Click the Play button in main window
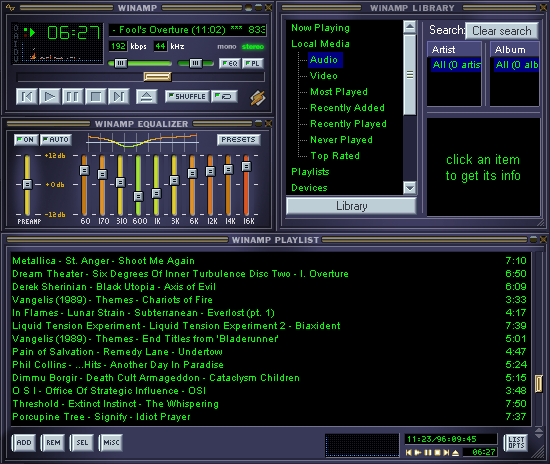 [49, 96]
